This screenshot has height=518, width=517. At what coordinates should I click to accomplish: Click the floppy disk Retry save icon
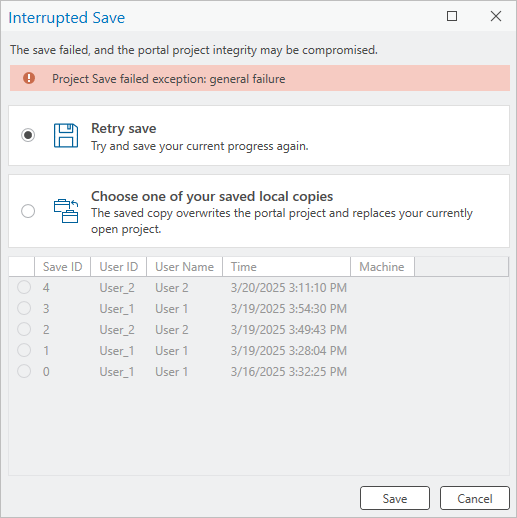66,135
